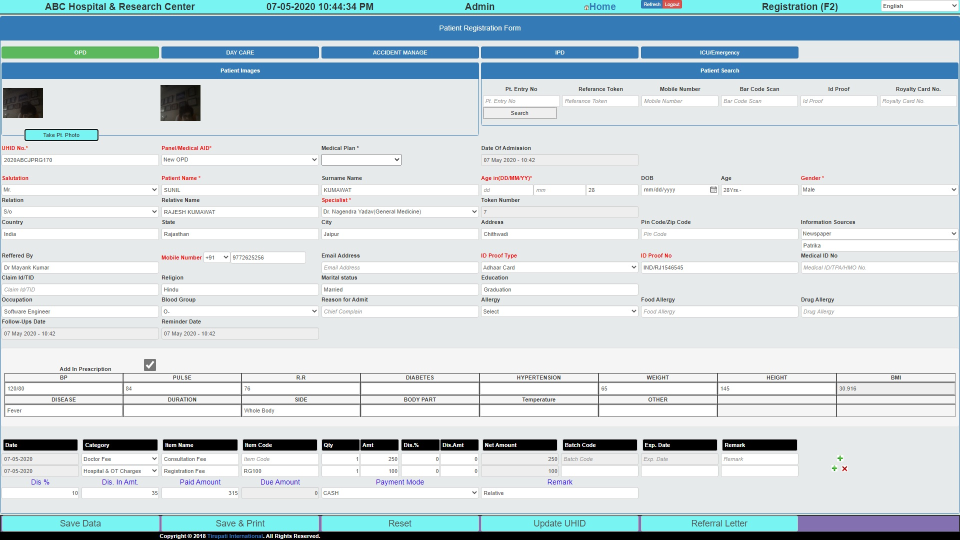
Task: Click the Email Address input field
Action: click(x=400, y=268)
